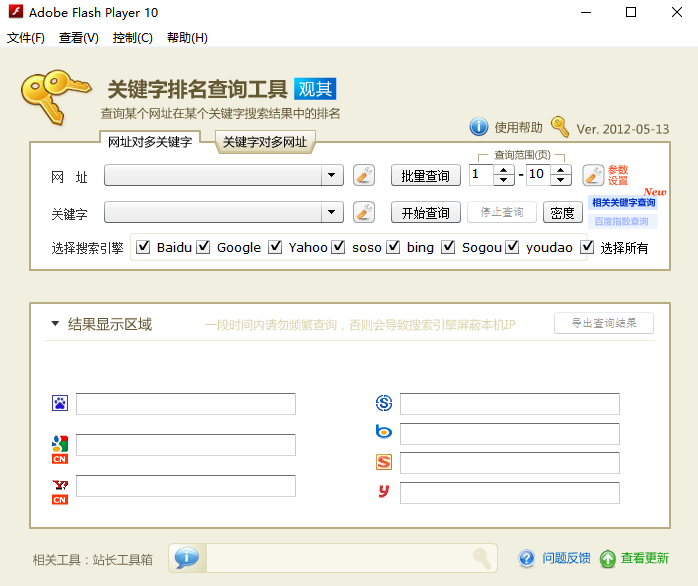Click the 导出查询结果 button
The image size is (698, 586).
coord(604,323)
